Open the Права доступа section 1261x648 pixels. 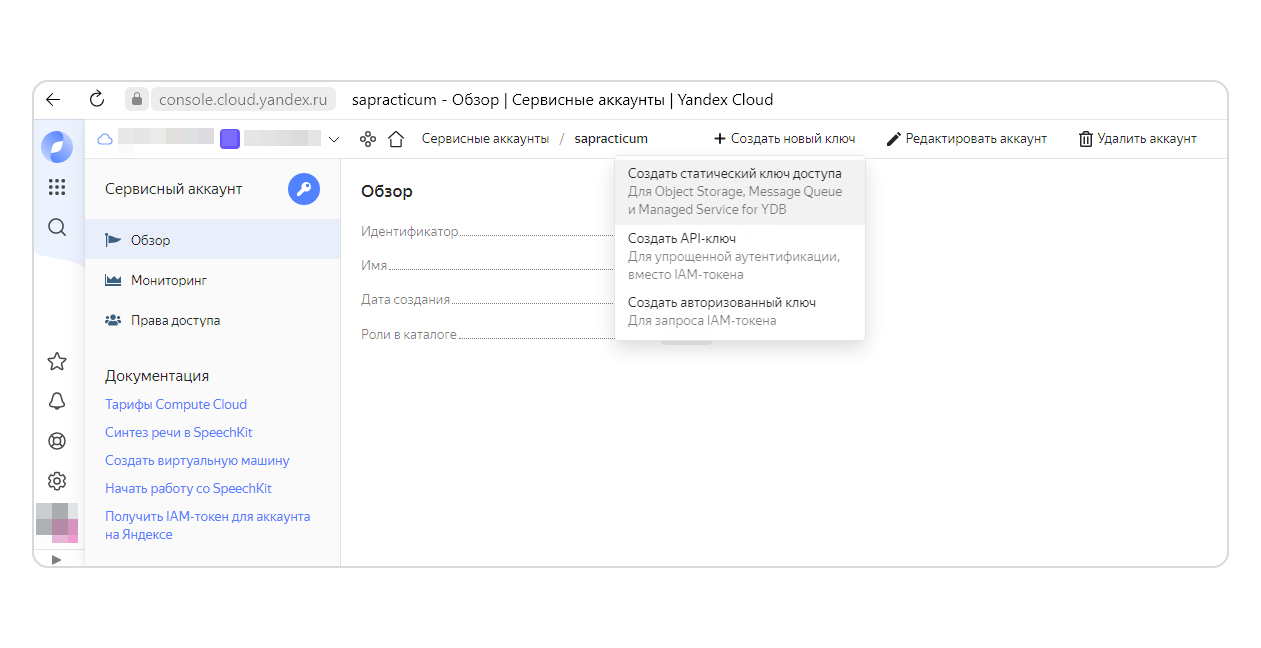tap(212, 321)
